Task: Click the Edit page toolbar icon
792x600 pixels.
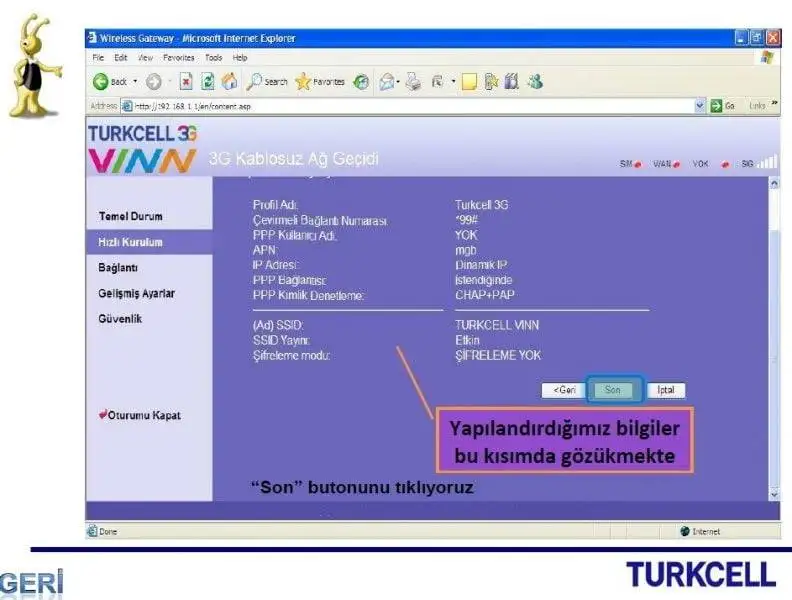Action: tap(437, 81)
